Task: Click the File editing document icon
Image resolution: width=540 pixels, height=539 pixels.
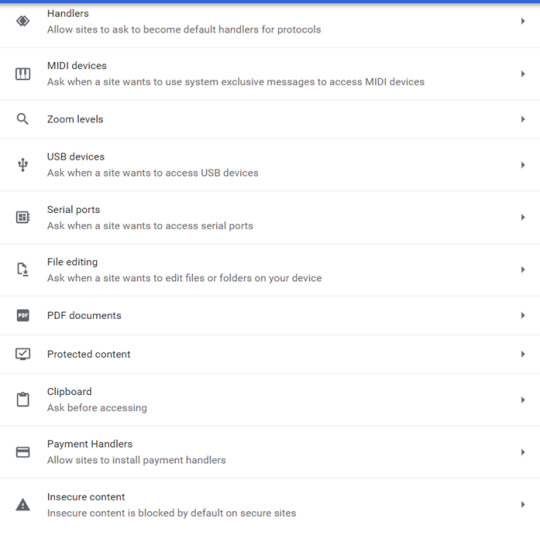Action: click(23, 269)
